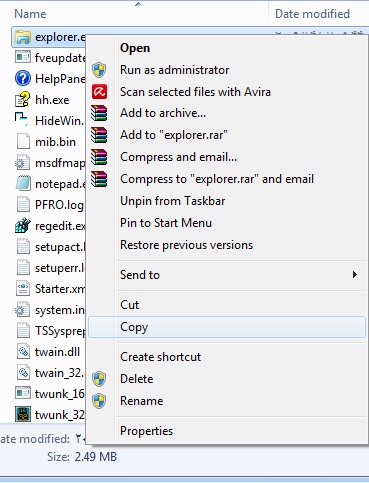369x483 pixels.
Task: Choose Copy from the context menu
Action: coord(227,327)
